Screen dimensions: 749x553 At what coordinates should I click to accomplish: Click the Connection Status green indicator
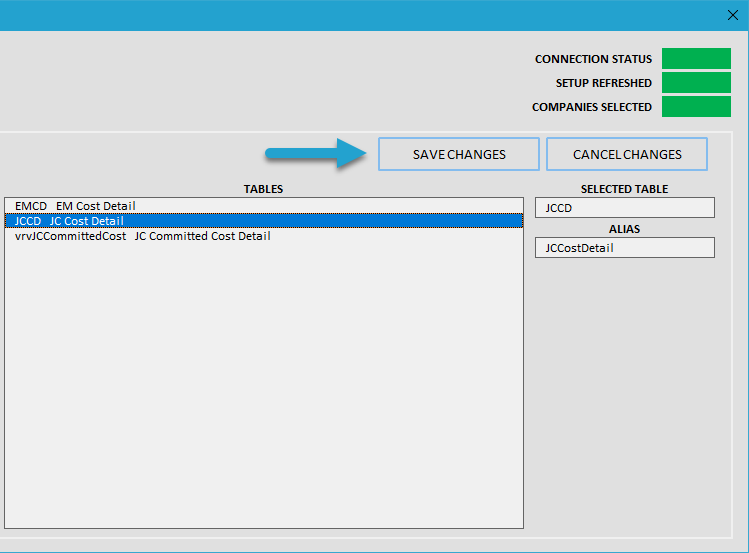[x=696, y=59]
